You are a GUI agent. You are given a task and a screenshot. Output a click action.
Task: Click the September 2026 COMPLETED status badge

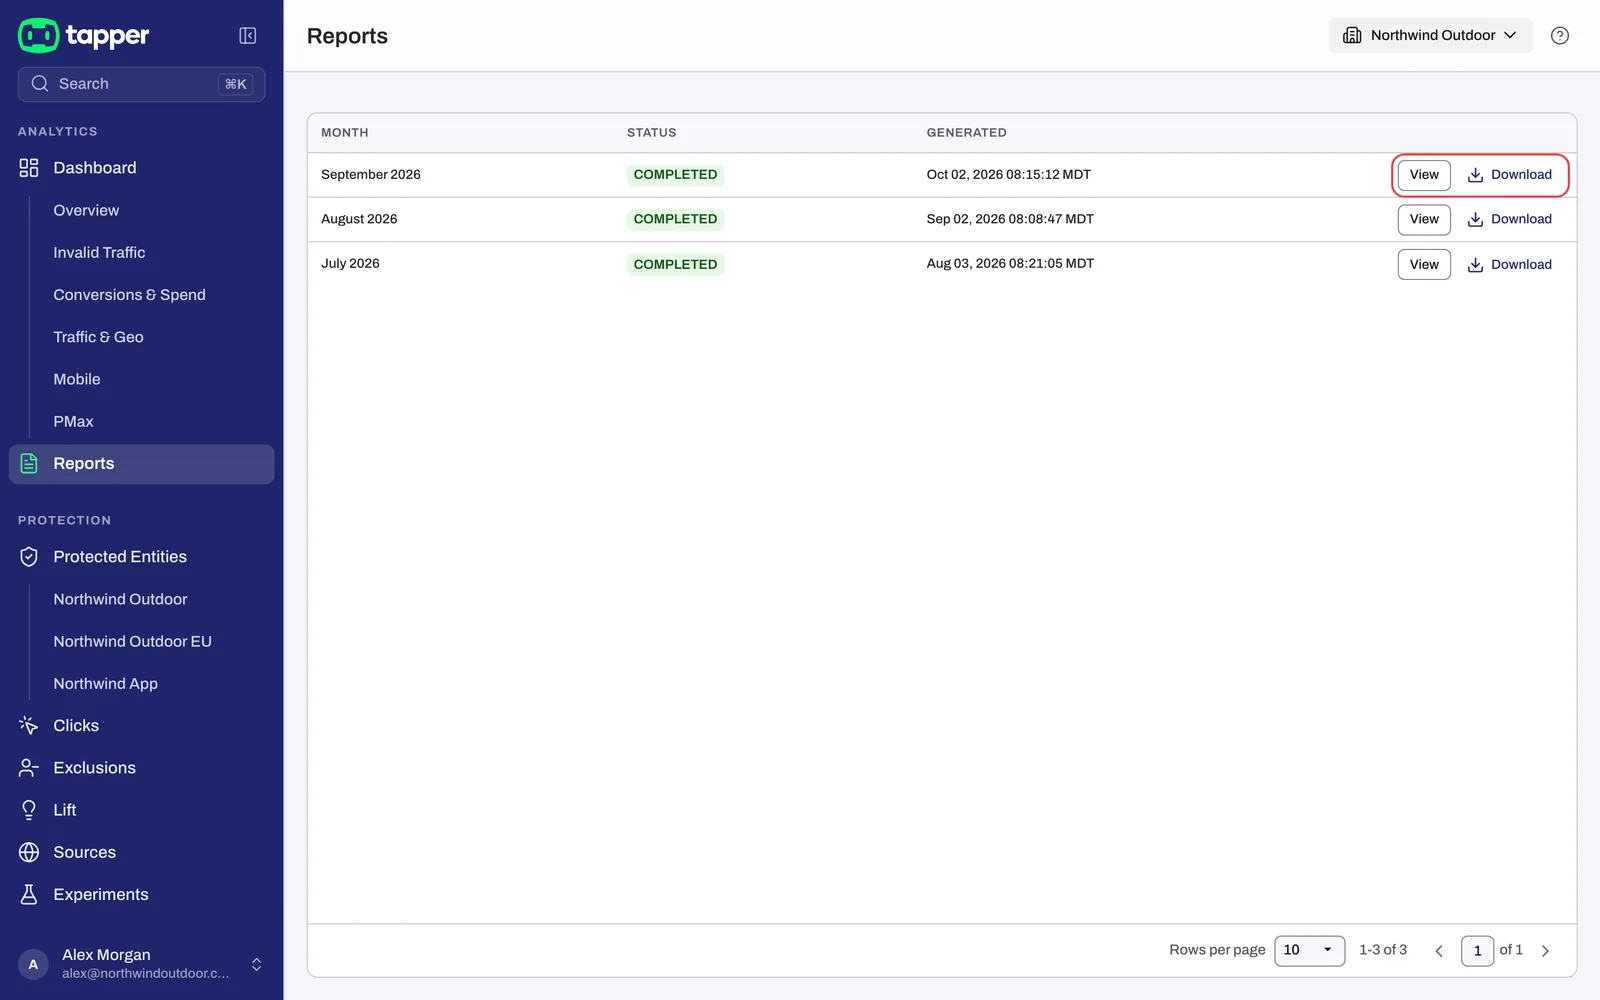[x=675, y=175]
